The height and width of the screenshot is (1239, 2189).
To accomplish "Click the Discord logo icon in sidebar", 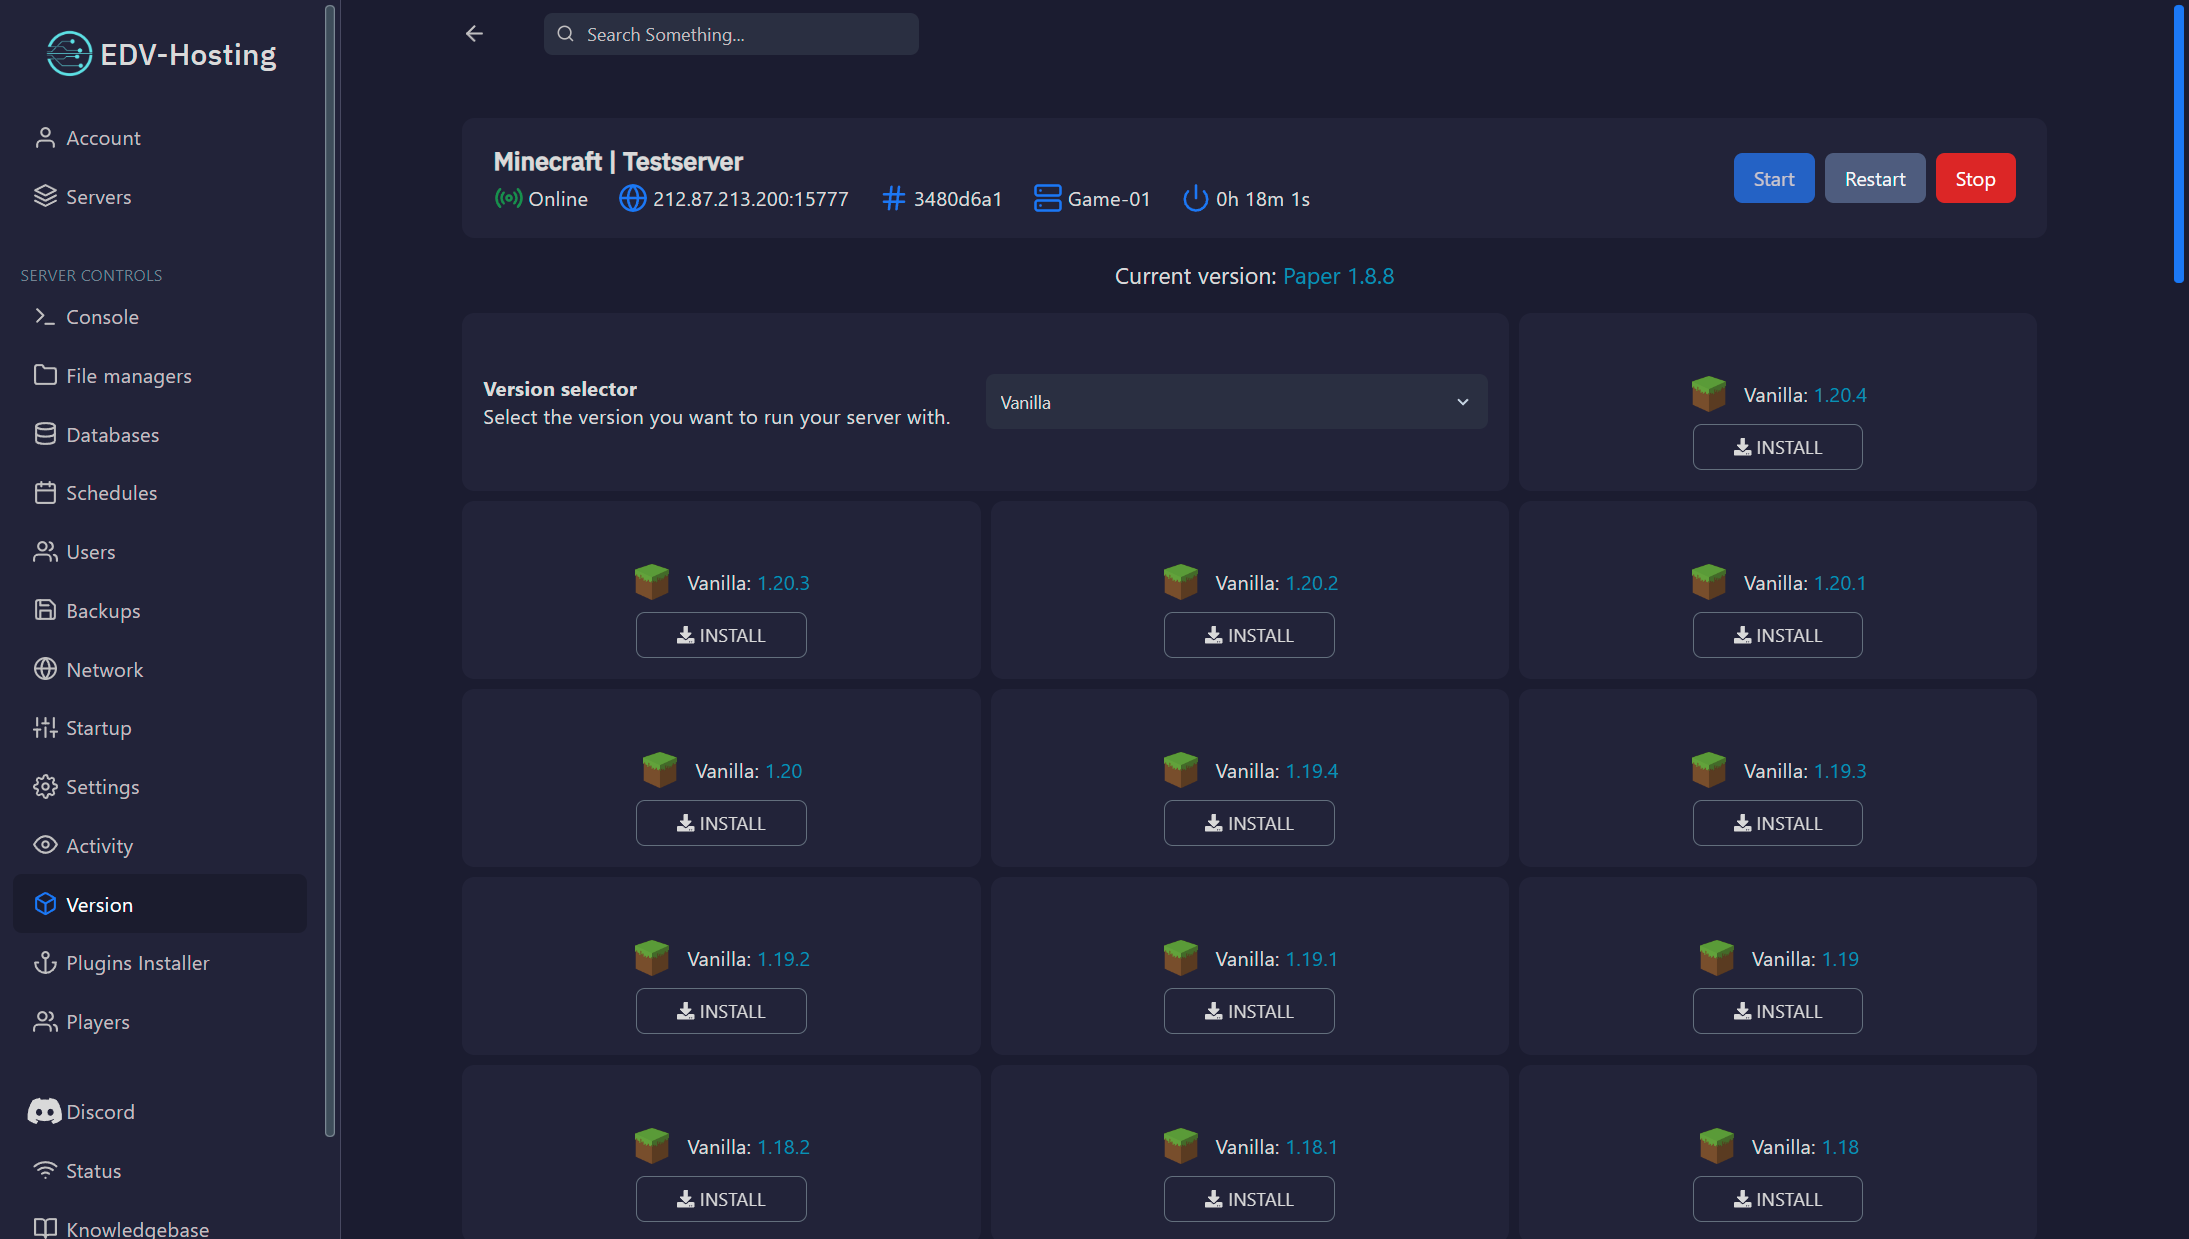I will (x=44, y=1111).
